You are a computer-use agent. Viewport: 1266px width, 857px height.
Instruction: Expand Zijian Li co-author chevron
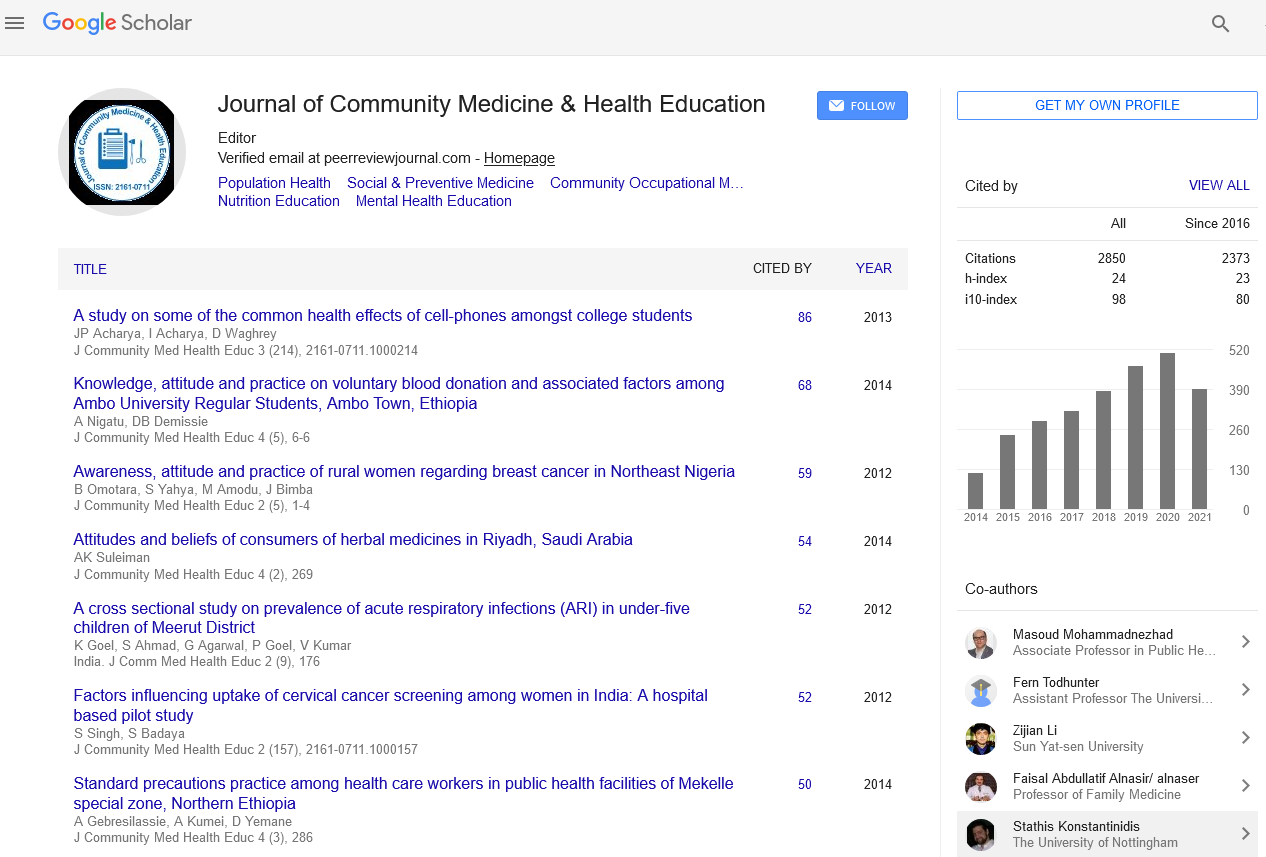1245,738
